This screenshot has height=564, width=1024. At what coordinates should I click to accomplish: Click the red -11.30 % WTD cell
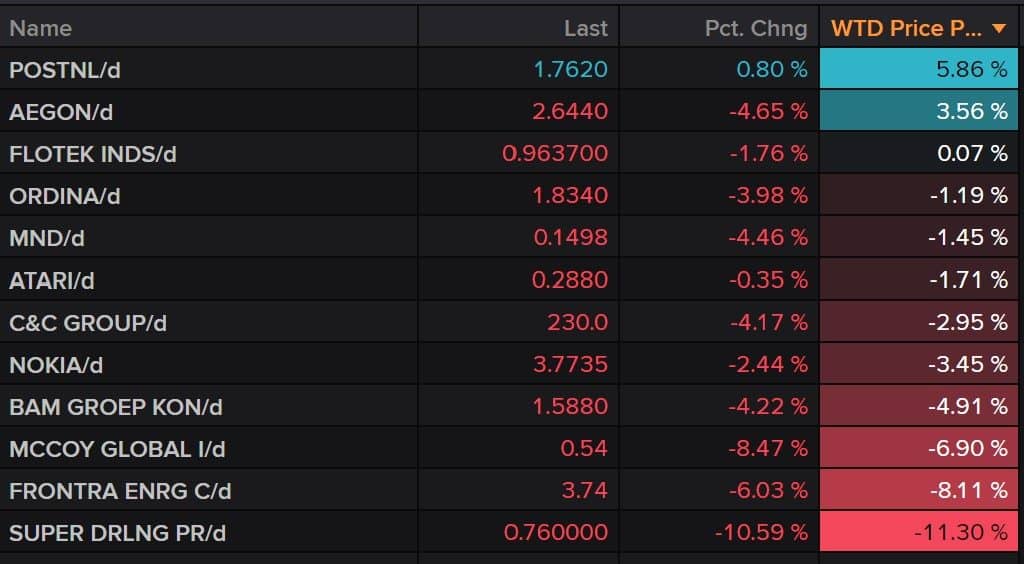[x=920, y=533]
